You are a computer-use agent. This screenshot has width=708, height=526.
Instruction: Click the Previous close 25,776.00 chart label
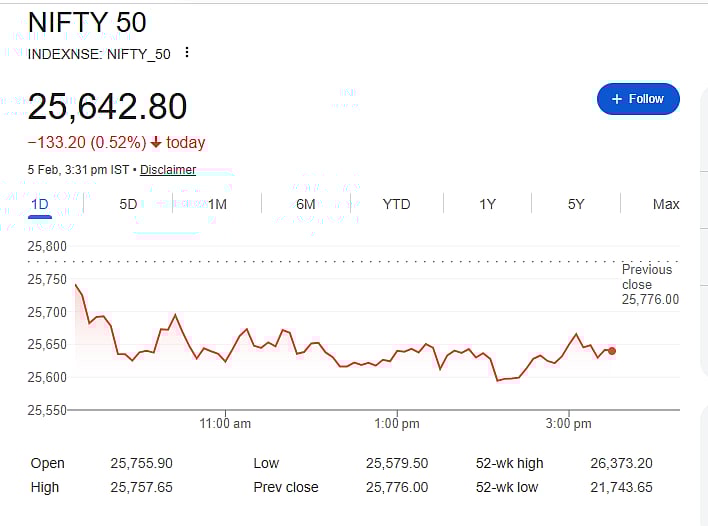click(x=650, y=284)
